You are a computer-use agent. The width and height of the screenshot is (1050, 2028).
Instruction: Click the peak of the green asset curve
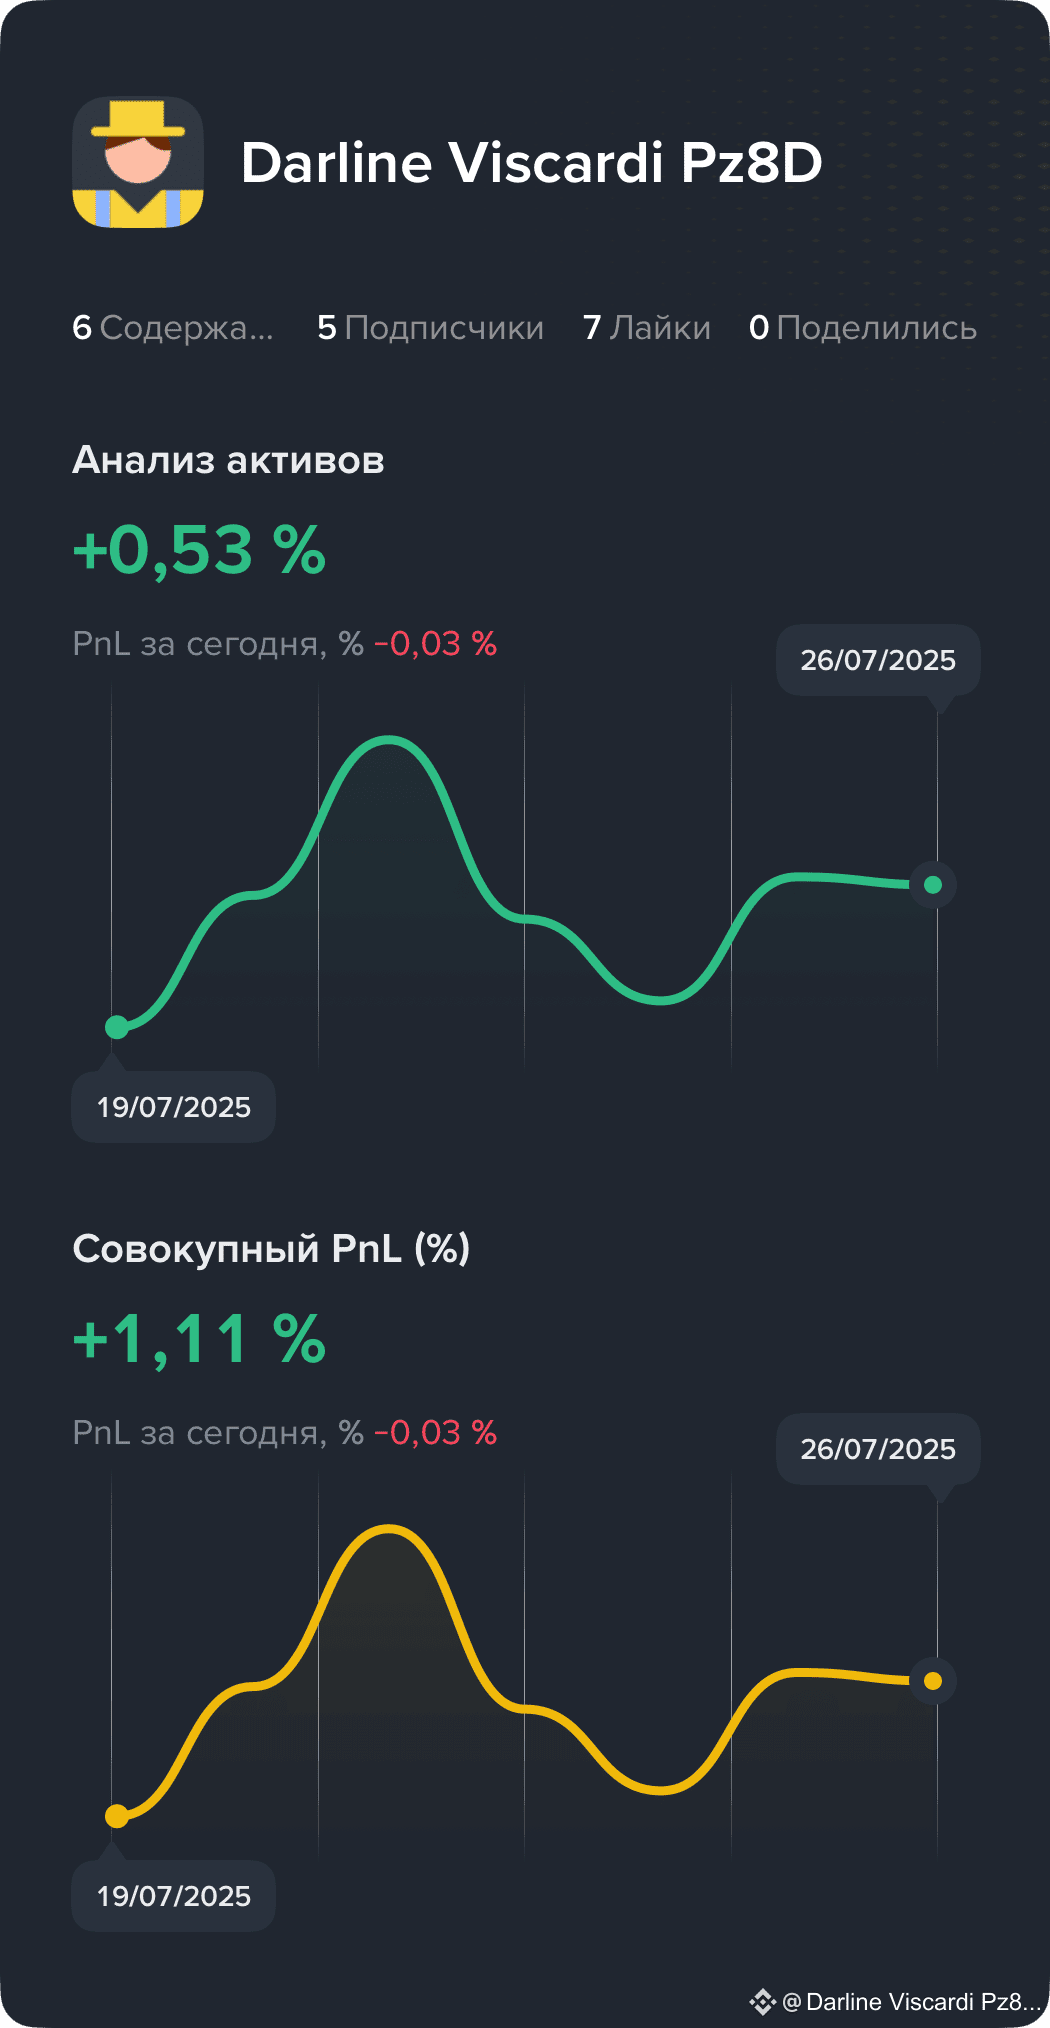388,740
